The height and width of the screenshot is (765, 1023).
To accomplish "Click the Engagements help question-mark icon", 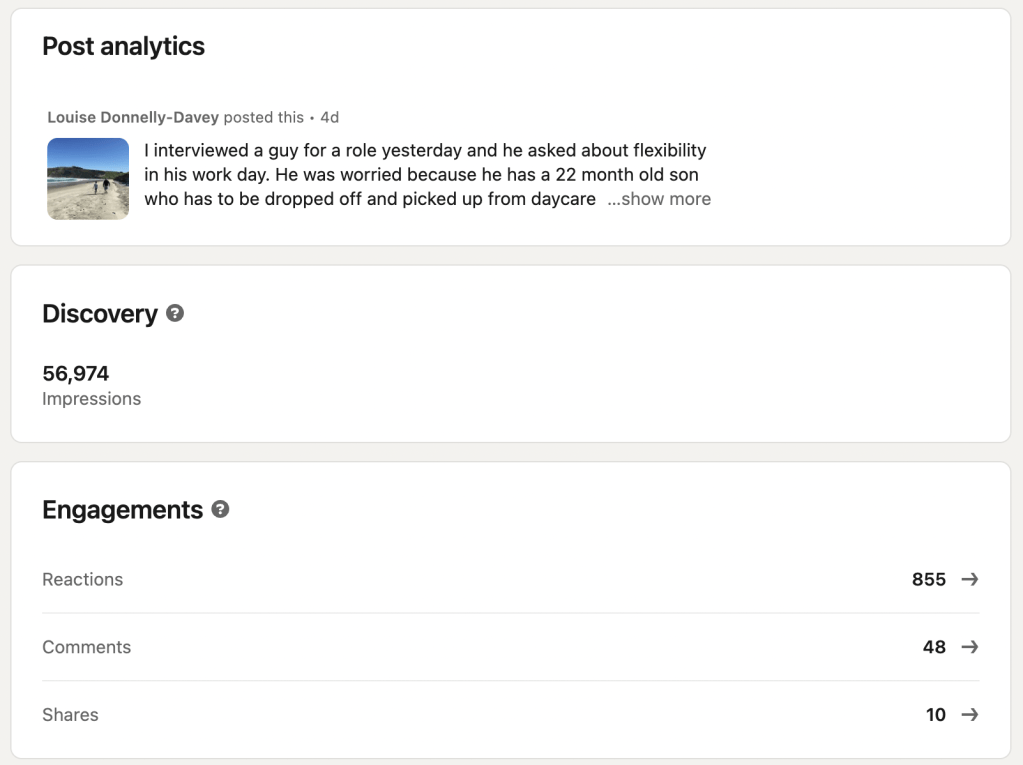I will (221, 509).
